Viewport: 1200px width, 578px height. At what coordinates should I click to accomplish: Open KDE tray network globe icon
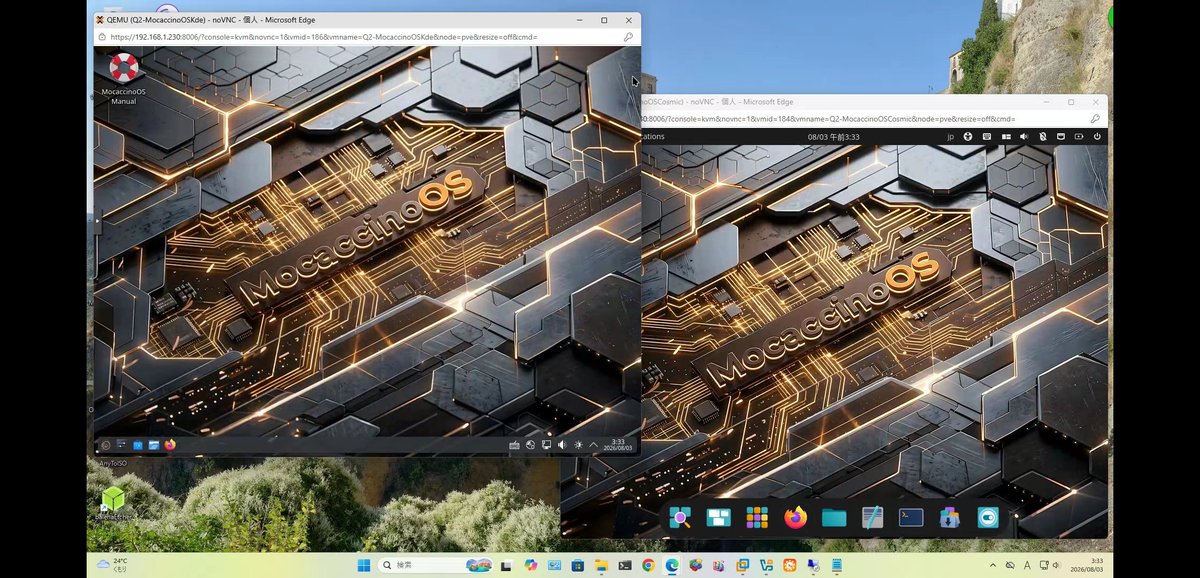[531, 445]
